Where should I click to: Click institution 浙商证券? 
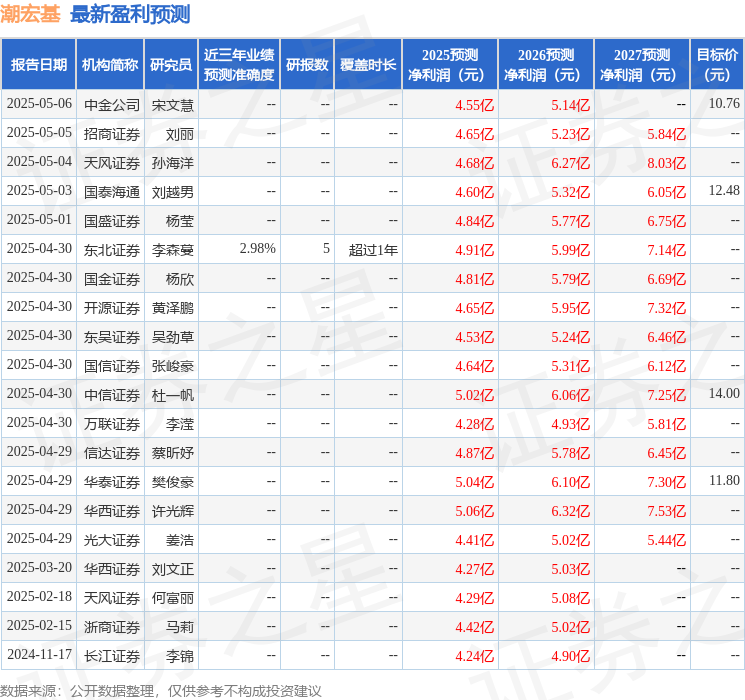(112, 626)
